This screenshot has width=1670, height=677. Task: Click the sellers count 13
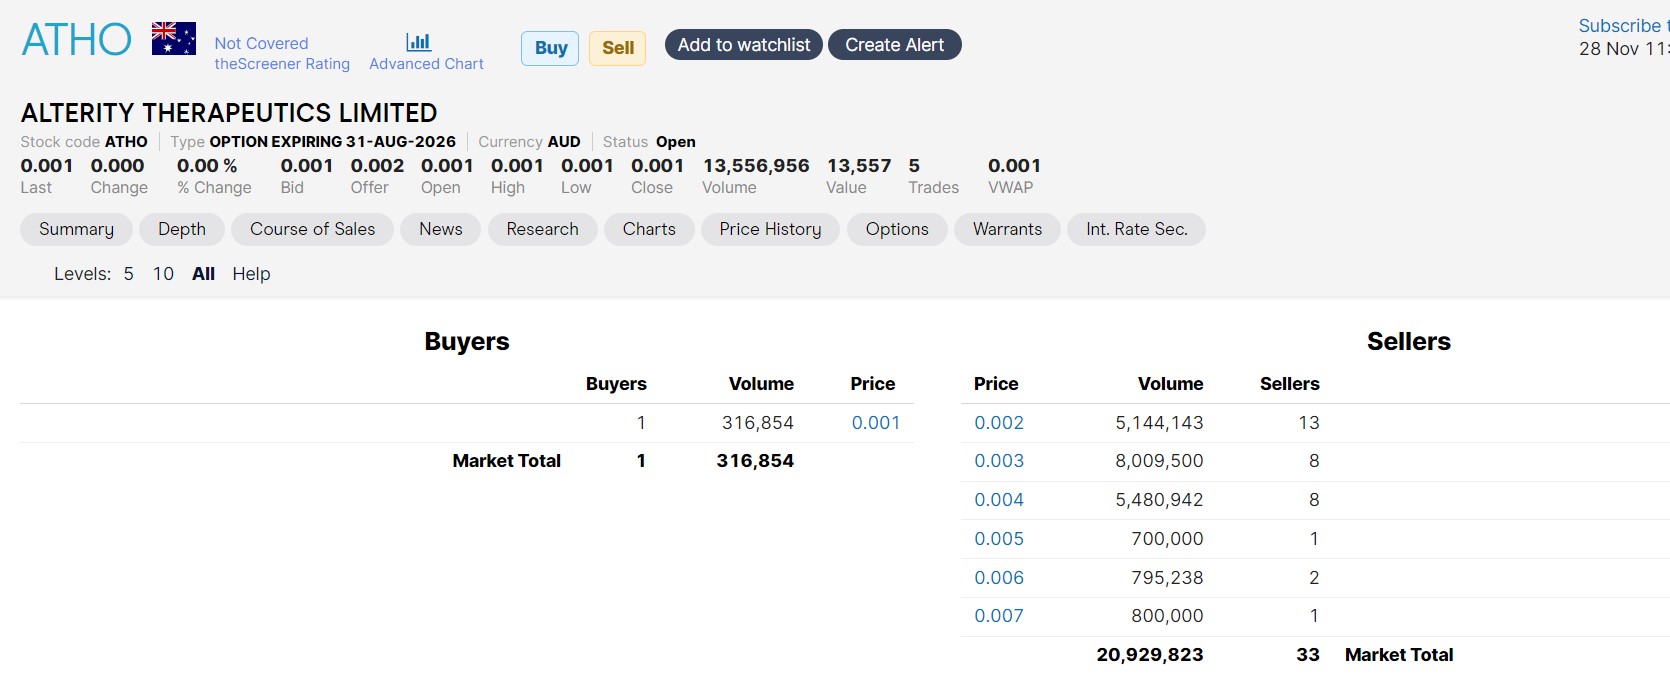(1309, 423)
